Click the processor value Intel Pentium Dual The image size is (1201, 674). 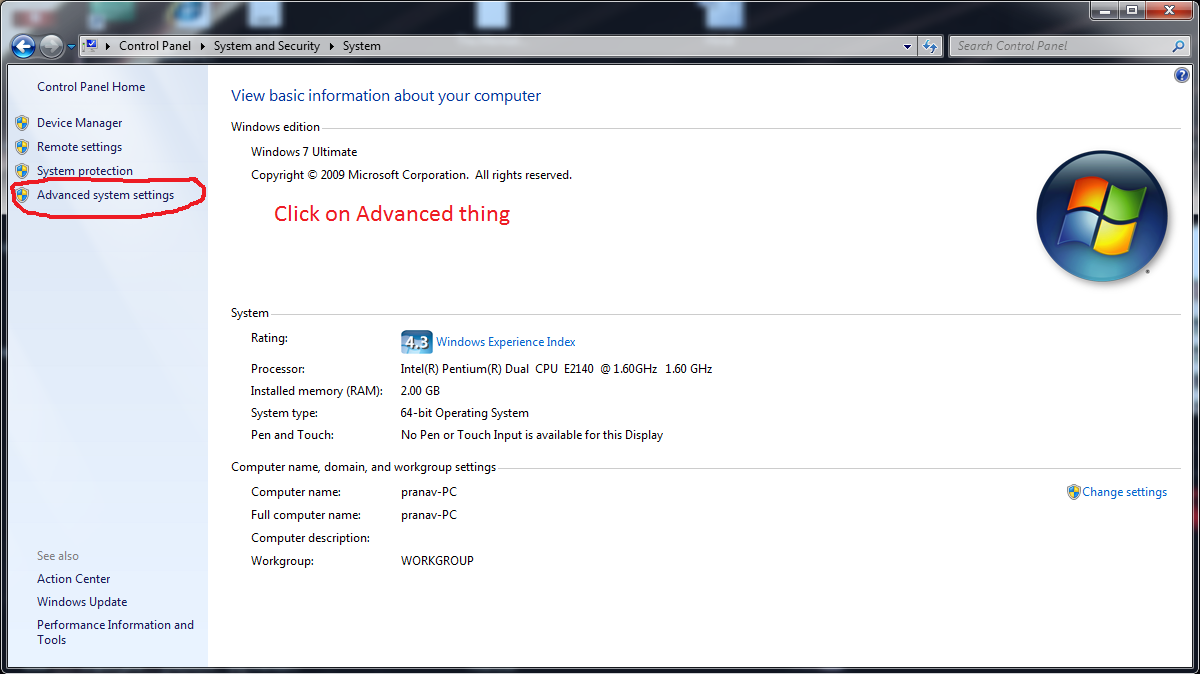(556, 369)
